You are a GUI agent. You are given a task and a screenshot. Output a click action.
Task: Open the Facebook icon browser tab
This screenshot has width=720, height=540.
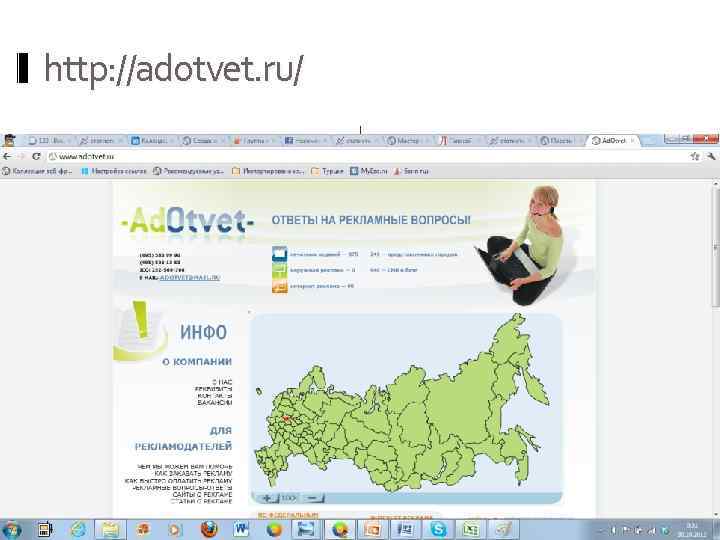(305, 141)
